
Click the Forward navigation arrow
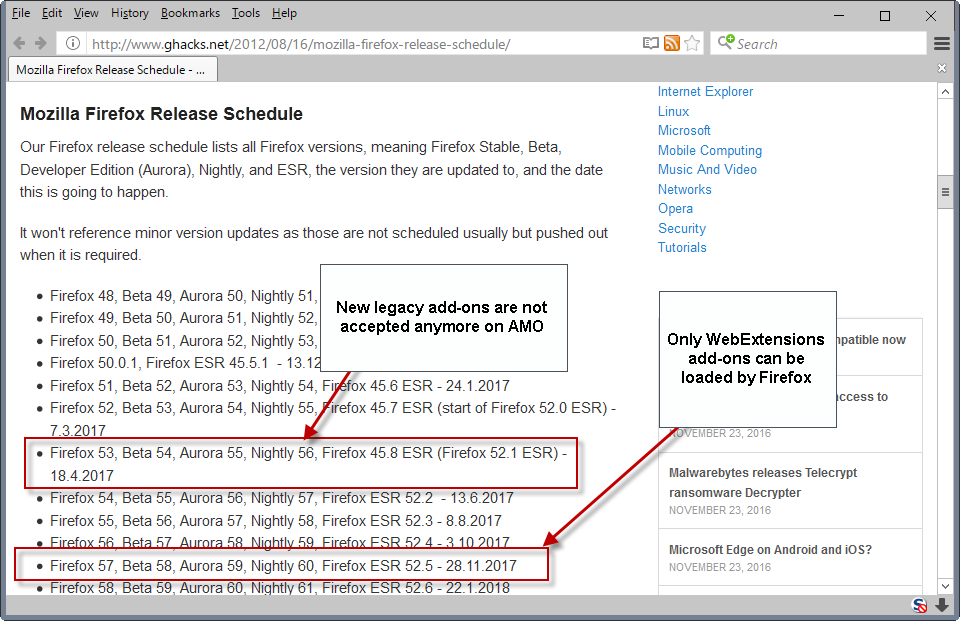(x=40, y=43)
